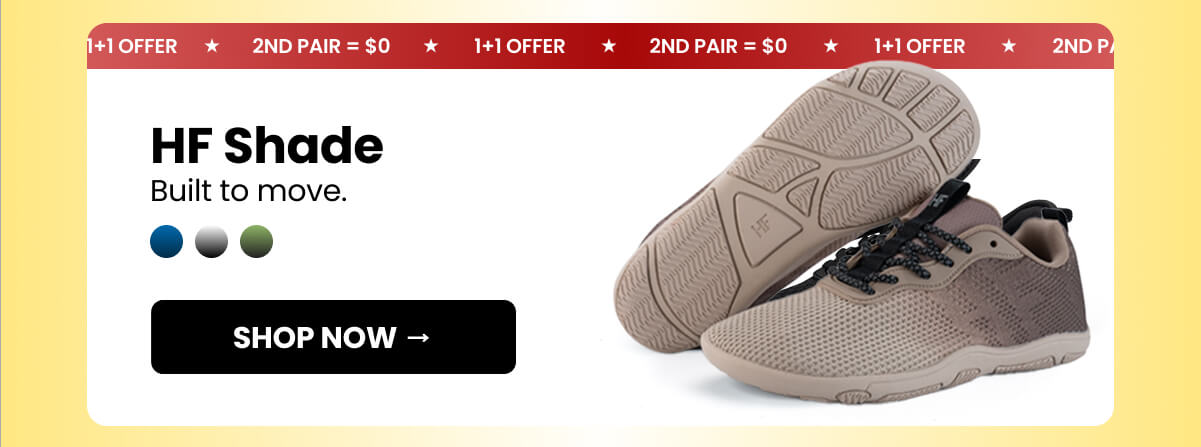Click the middle '1+1 OFFER' banner text
The width and height of the screenshot is (1201, 447).
tap(519, 46)
